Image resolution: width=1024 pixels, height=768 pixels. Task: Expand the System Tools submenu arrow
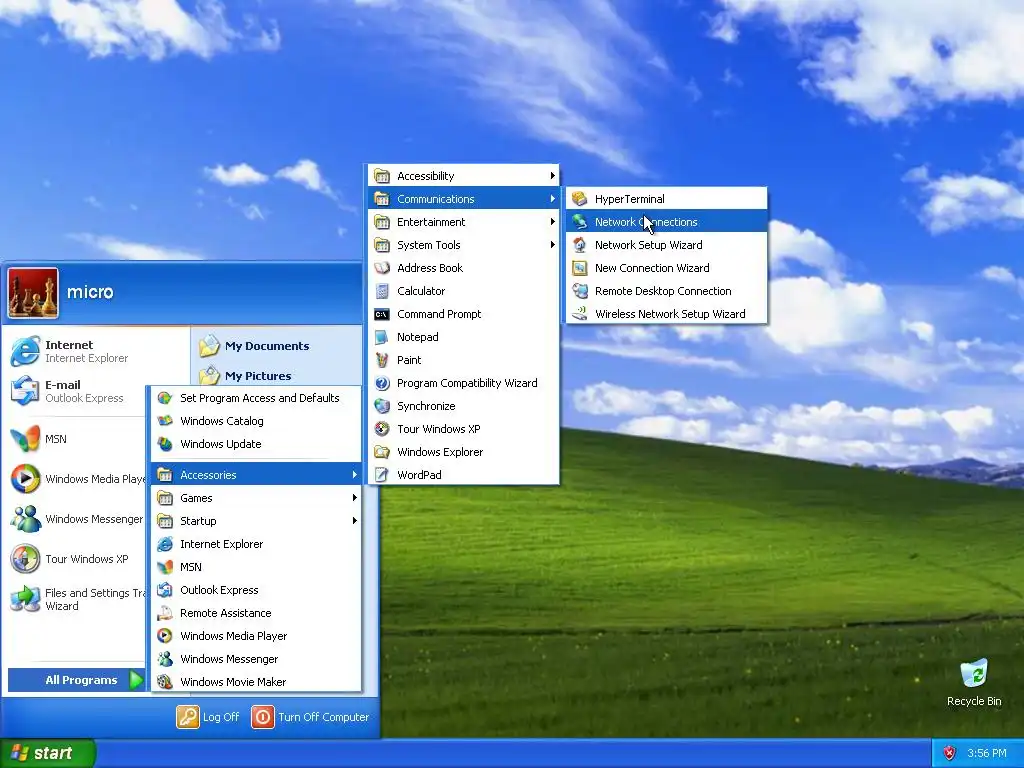552,245
